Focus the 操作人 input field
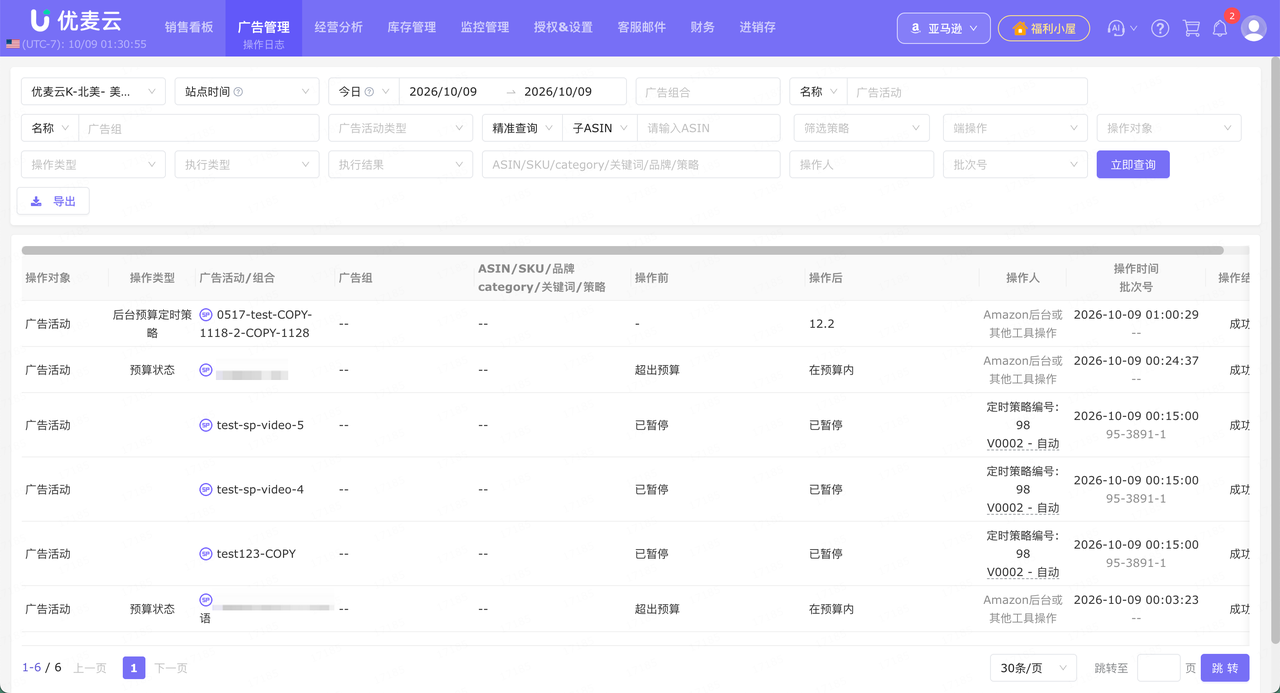This screenshot has width=1280, height=693. click(x=861, y=165)
